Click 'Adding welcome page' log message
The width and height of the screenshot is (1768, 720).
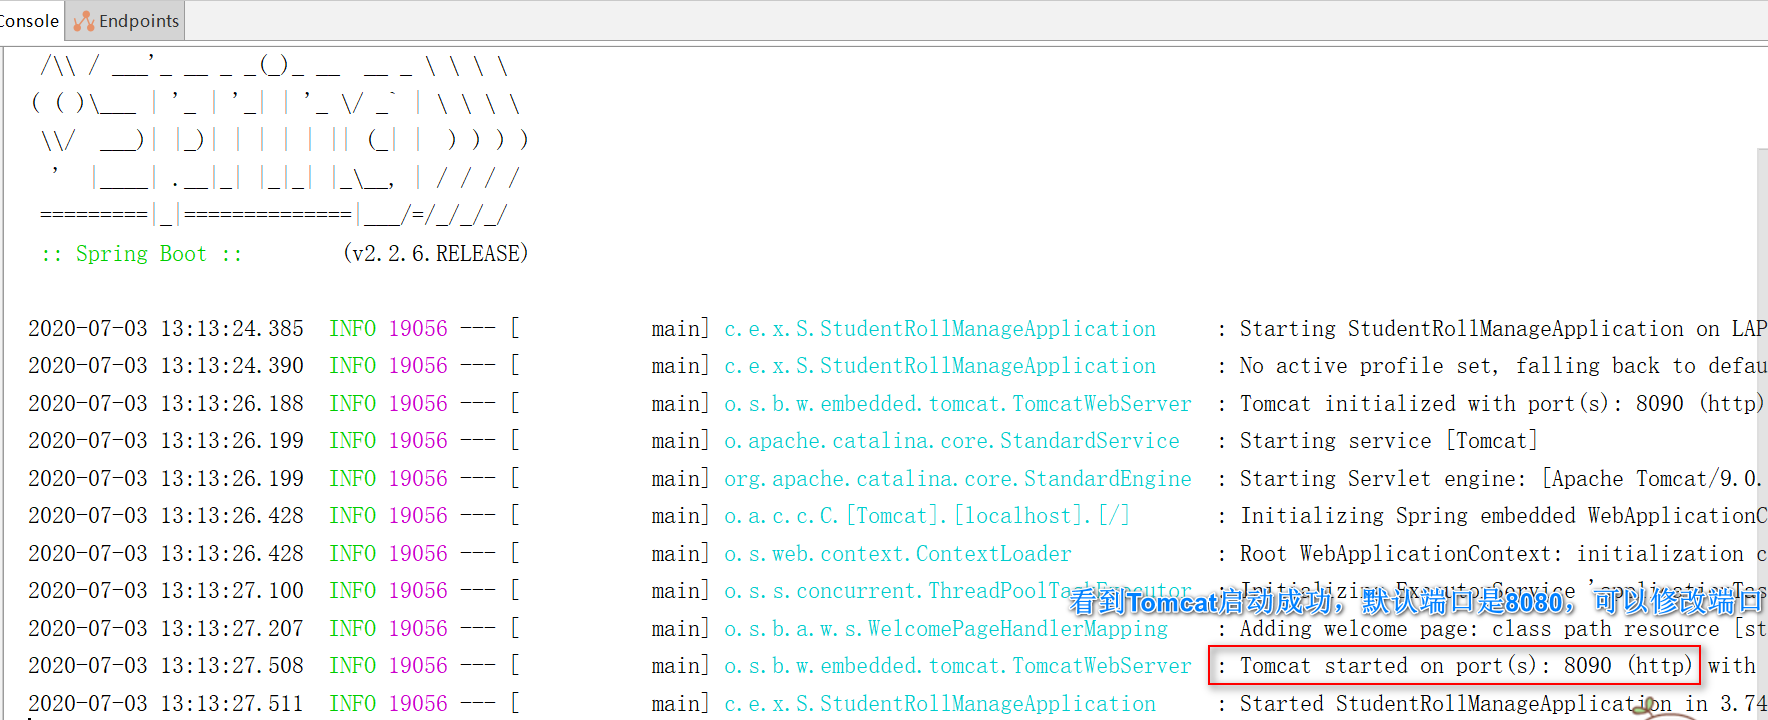(1503, 629)
